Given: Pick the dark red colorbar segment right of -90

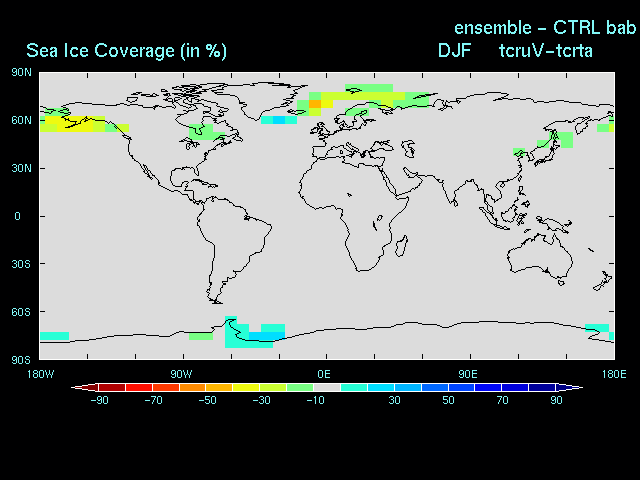Looking at the screenshot, I should (x=112, y=387).
